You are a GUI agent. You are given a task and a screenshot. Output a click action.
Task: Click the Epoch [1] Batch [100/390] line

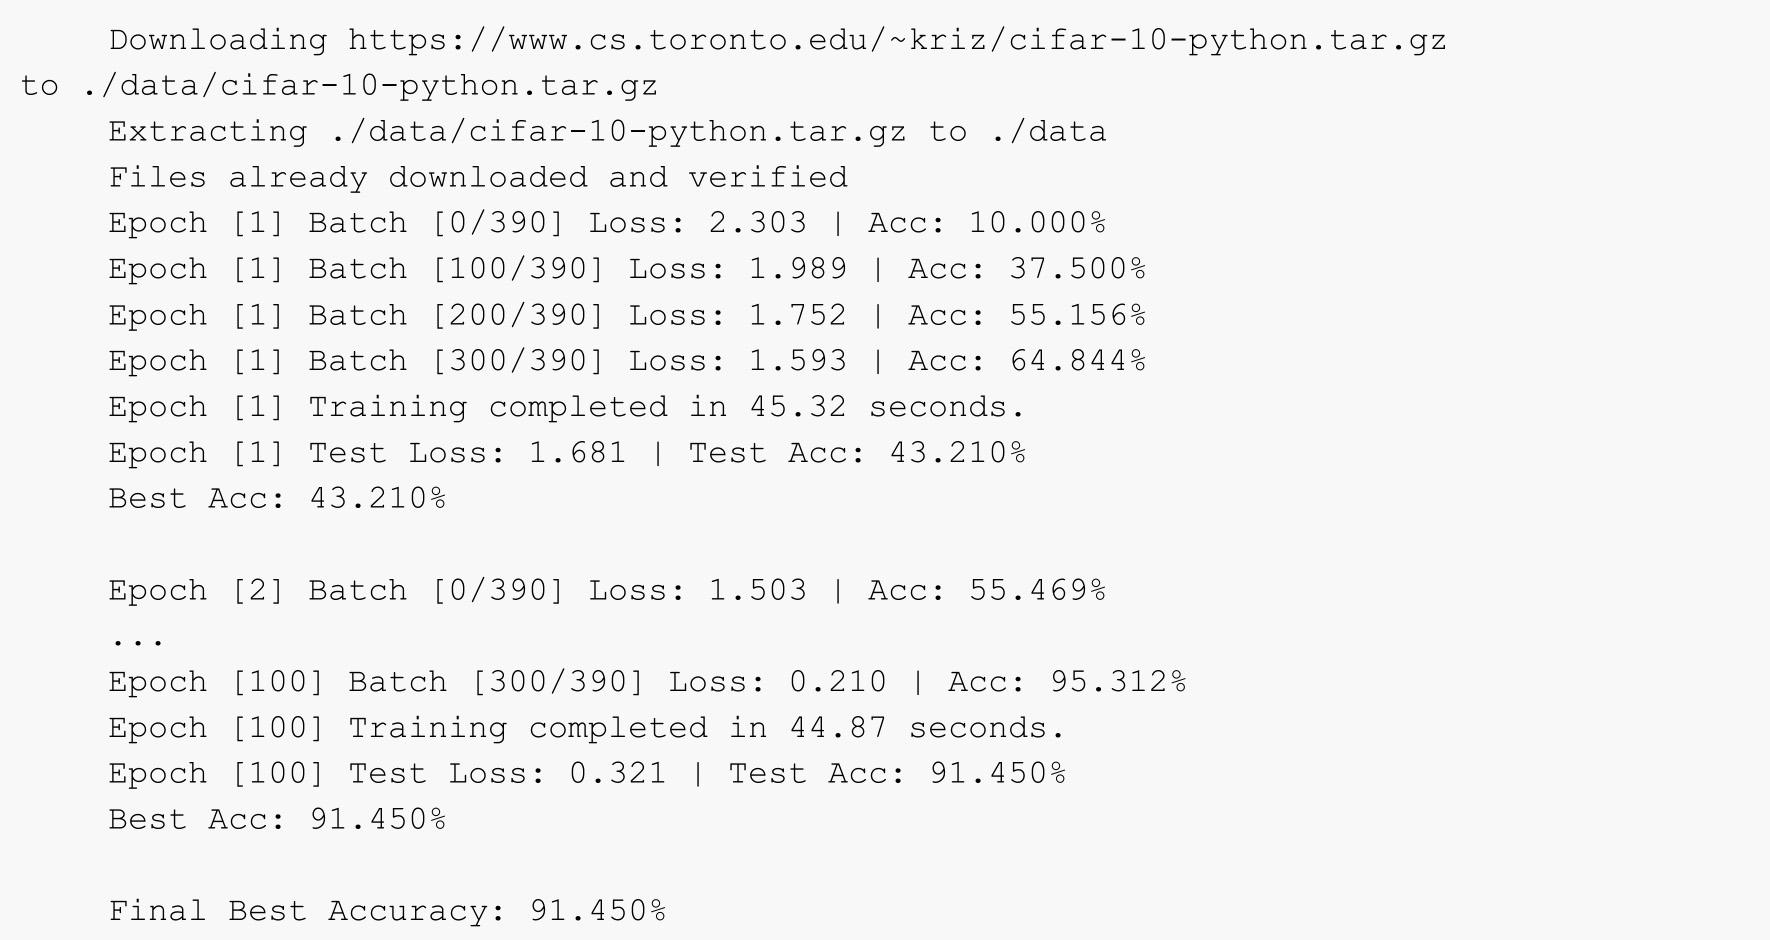click(627, 269)
